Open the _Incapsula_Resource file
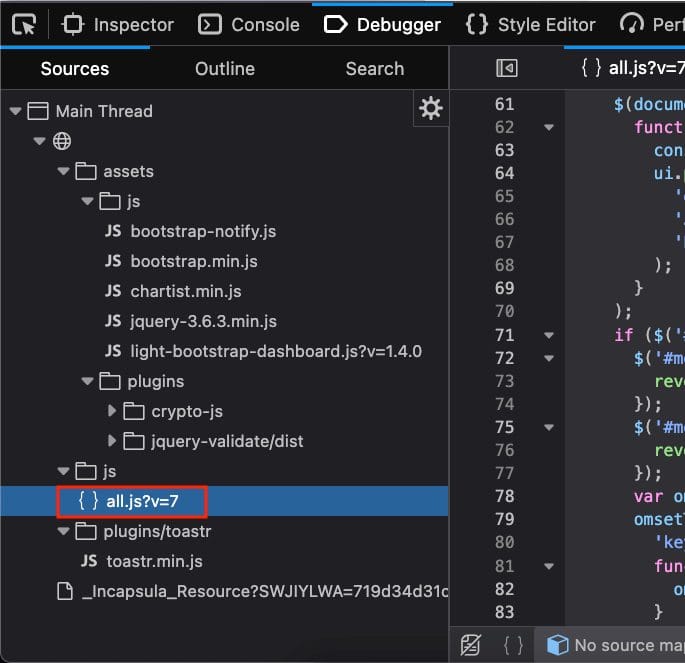Image resolution: width=685 pixels, height=663 pixels. [266, 591]
